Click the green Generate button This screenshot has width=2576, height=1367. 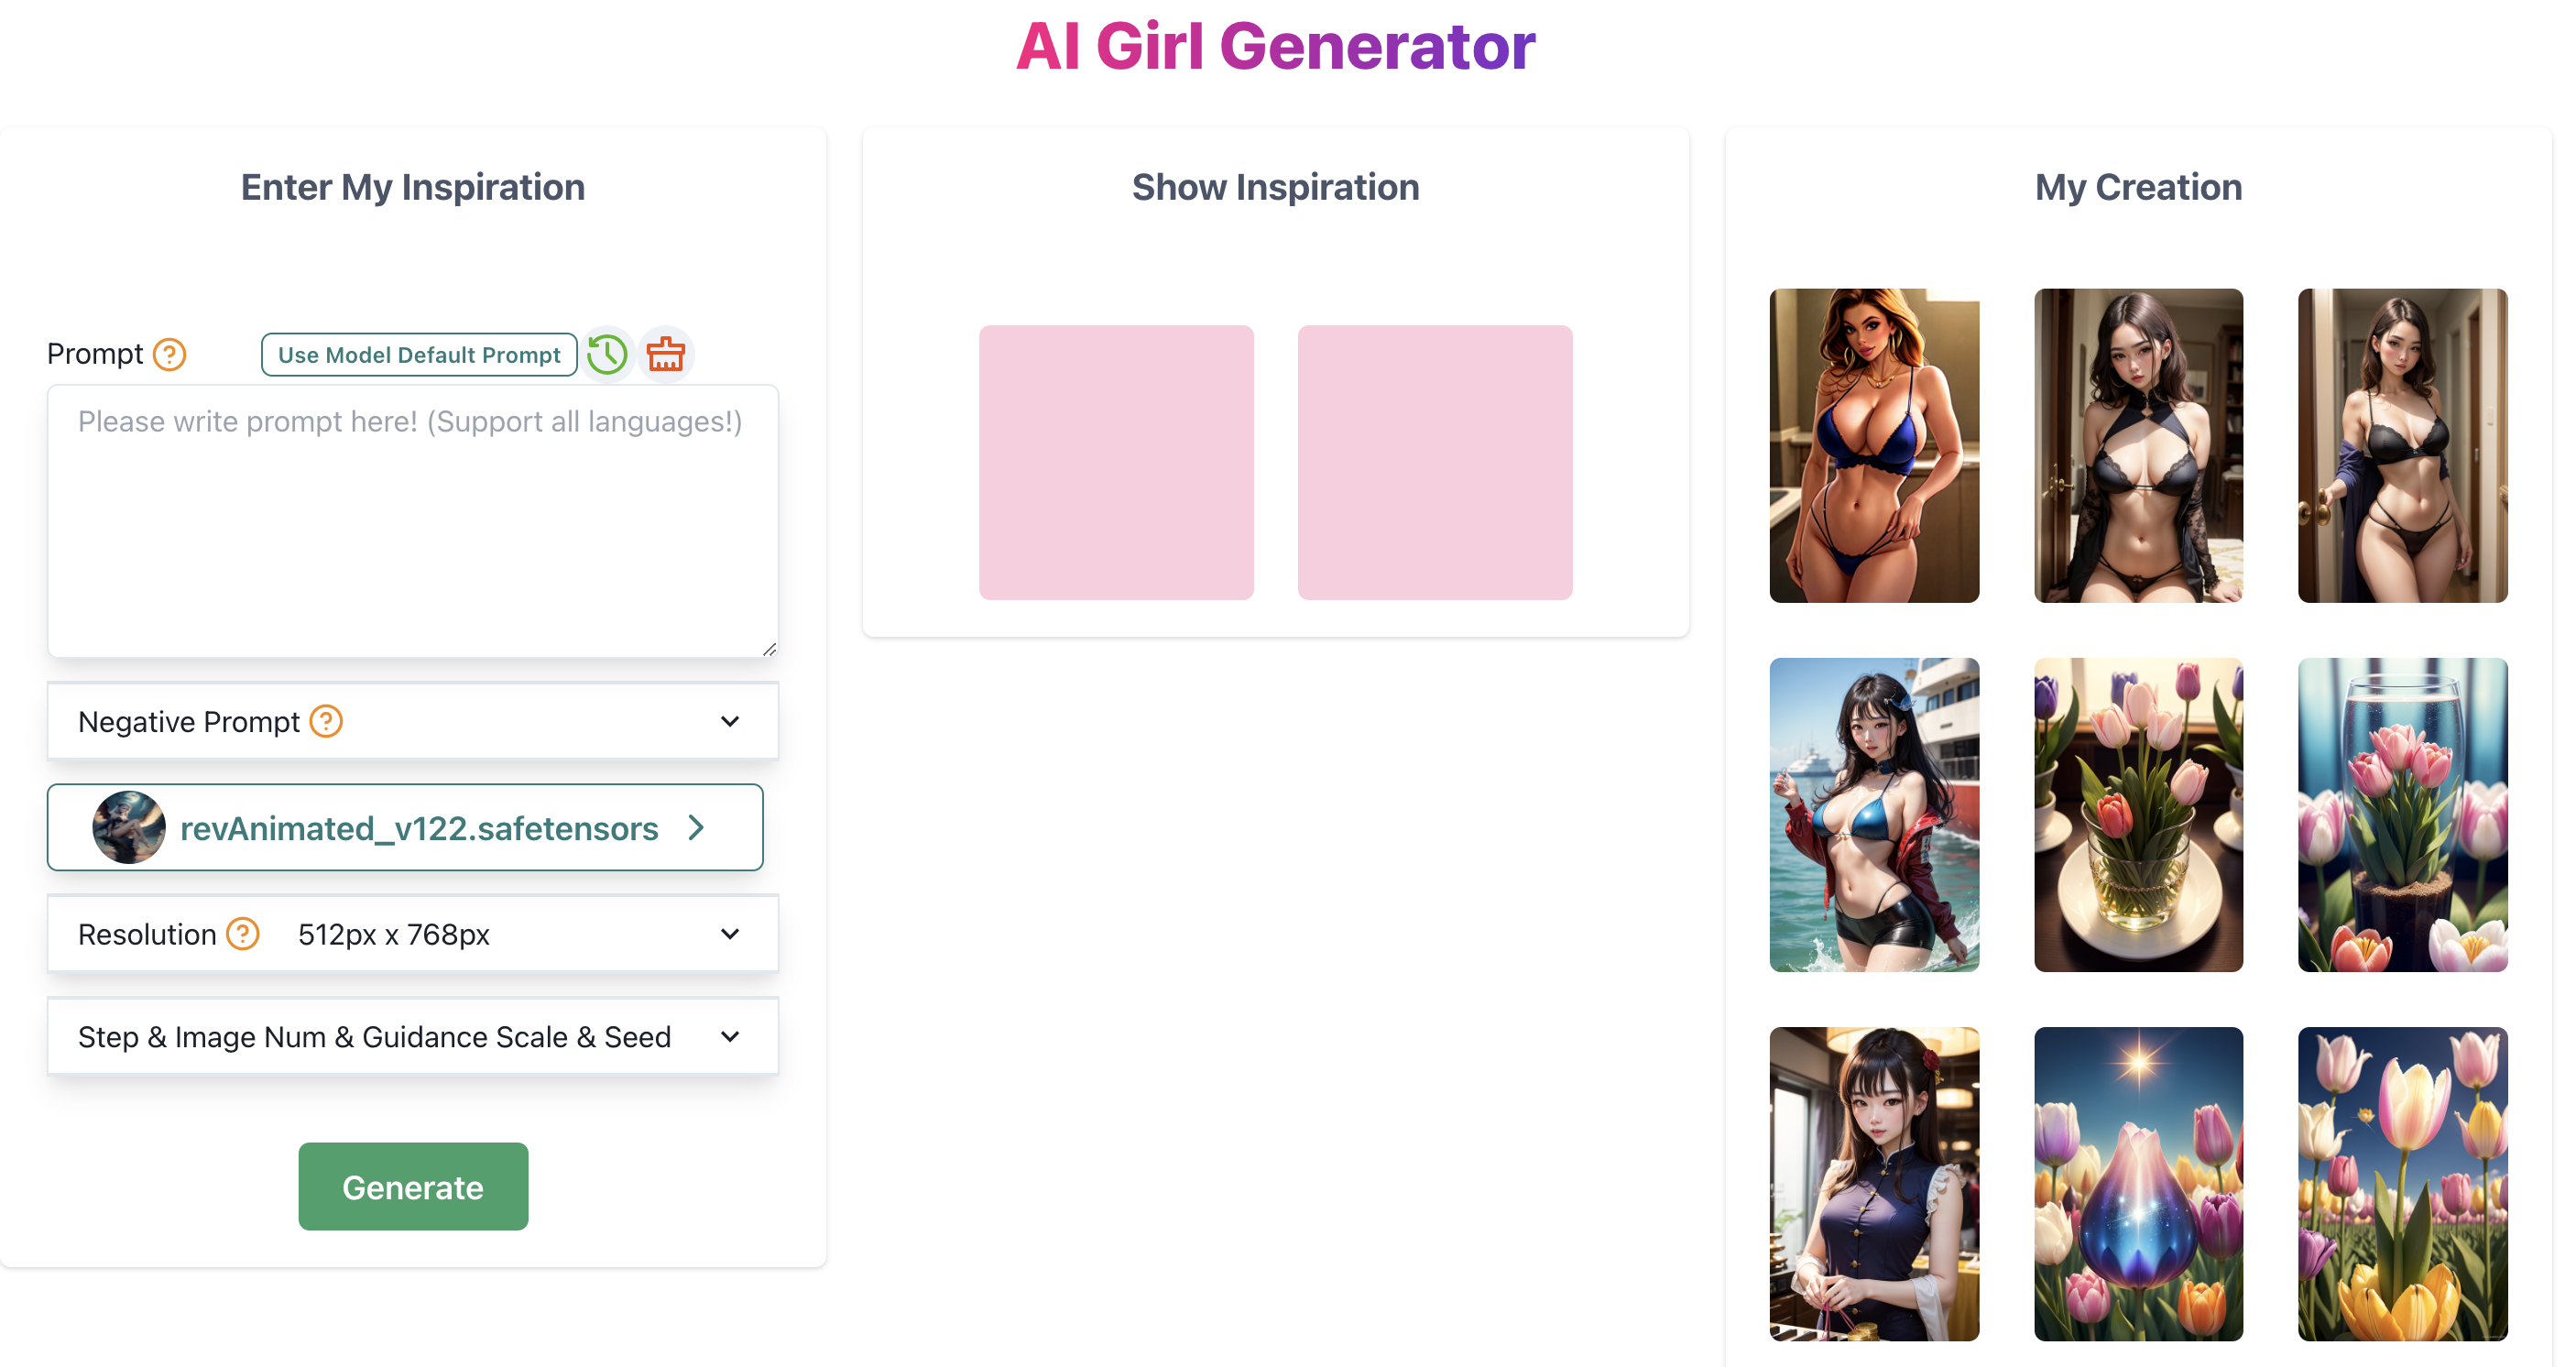413,1186
